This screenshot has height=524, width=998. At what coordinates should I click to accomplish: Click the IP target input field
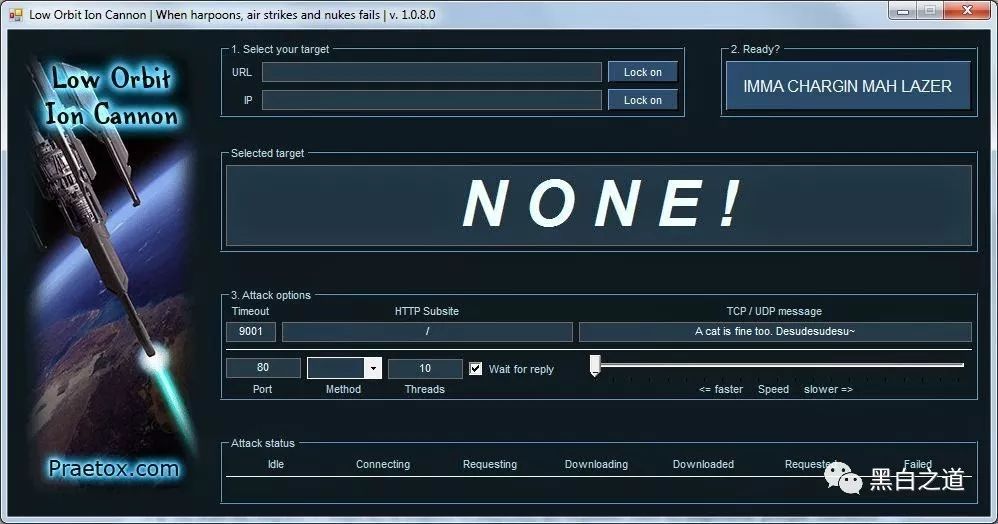pos(432,100)
